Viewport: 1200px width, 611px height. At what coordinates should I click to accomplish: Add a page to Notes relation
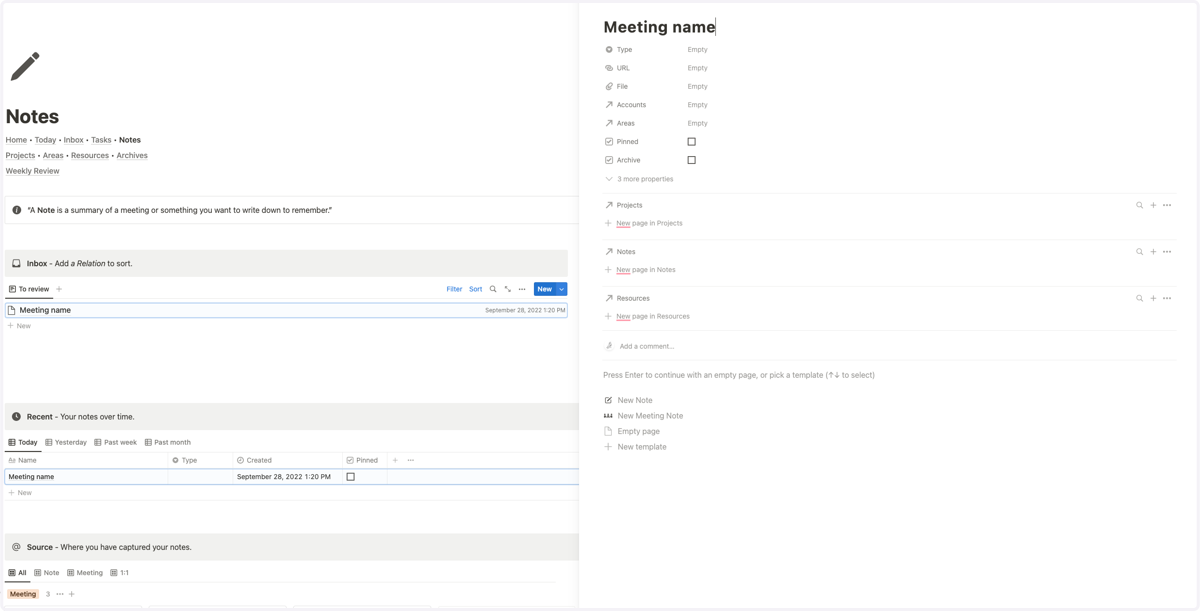(1153, 252)
